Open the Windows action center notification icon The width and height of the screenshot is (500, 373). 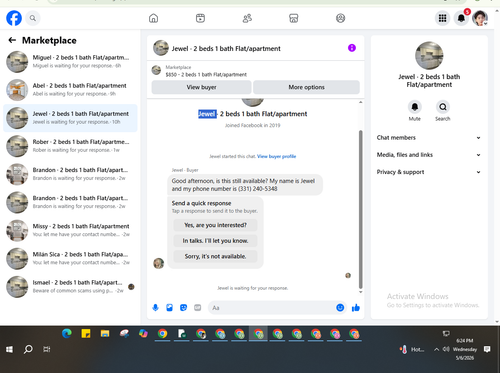pos(487,349)
